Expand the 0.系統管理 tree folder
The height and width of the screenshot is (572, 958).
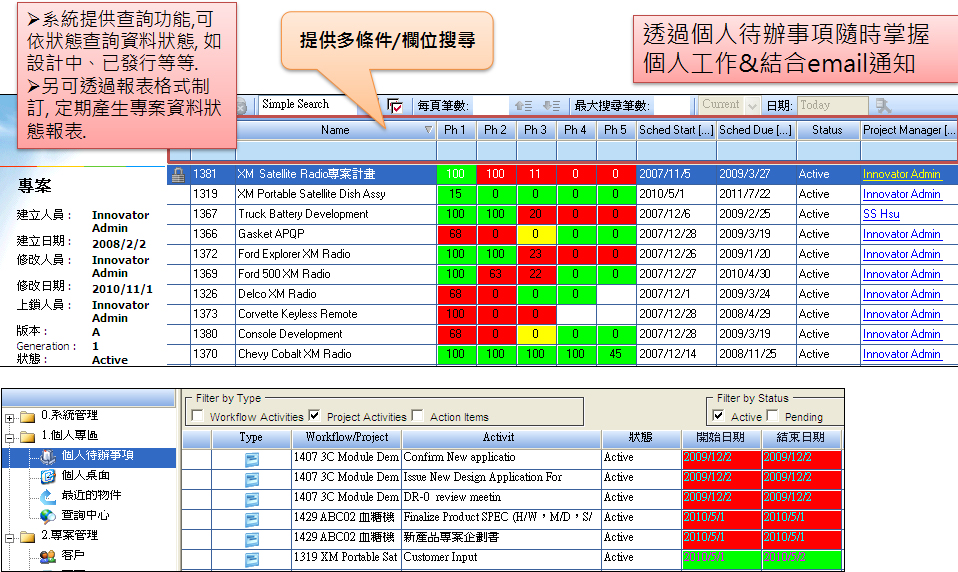point(10,416)
